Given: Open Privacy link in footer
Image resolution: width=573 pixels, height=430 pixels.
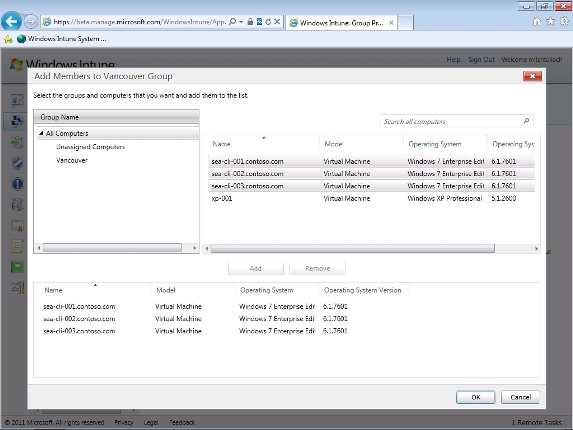Looking at the screenshot, I should coord(124,422).
